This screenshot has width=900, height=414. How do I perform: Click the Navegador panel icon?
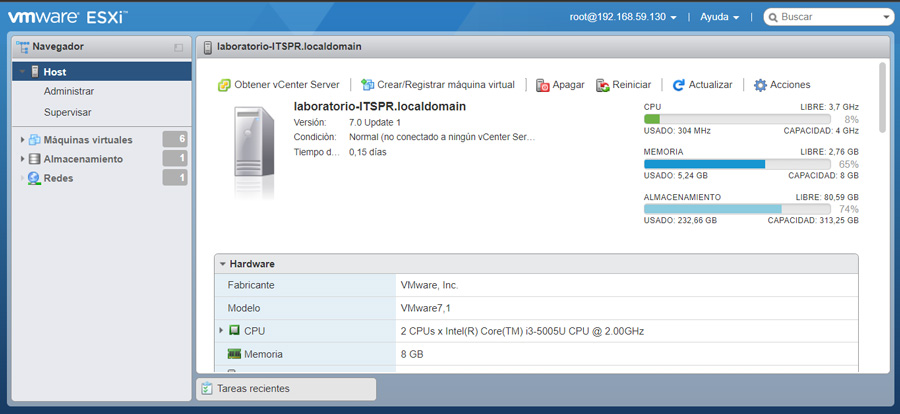(x=23, y=47)
